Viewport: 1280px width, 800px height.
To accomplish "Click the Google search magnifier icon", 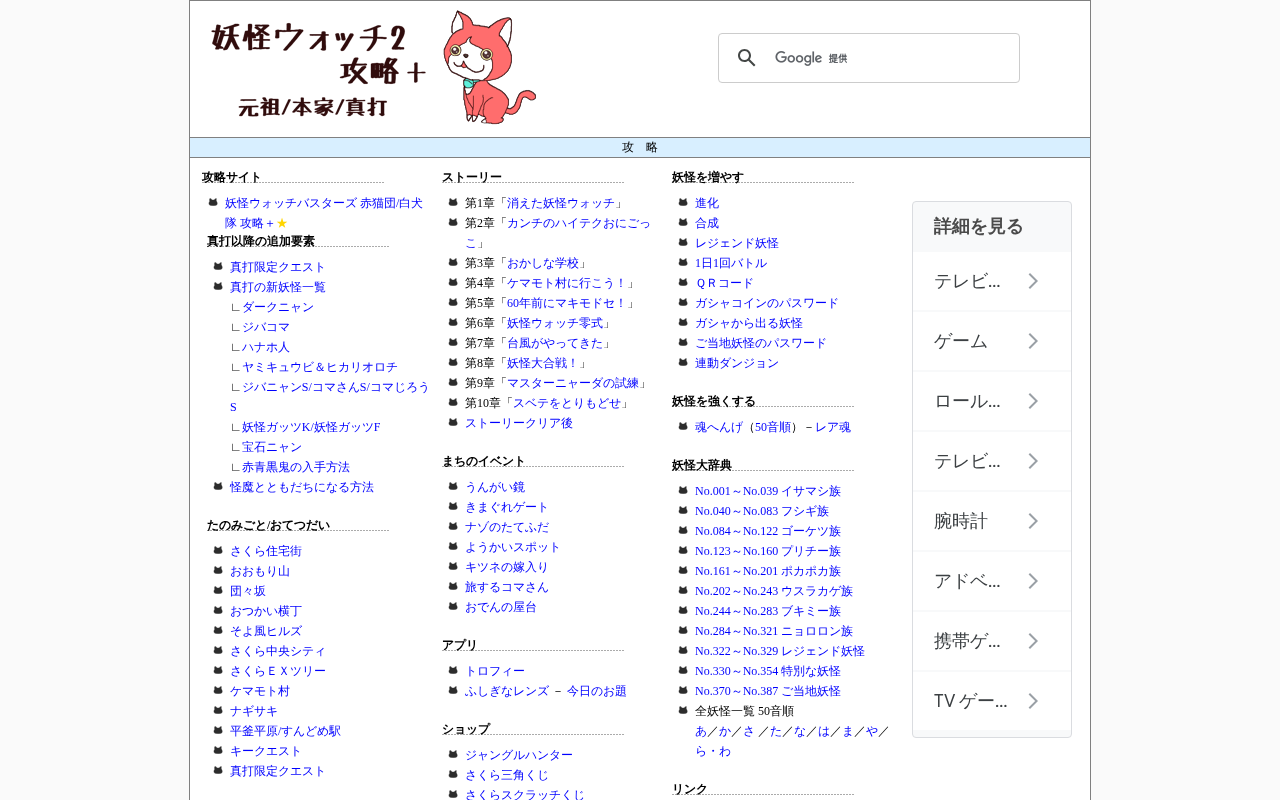I will [x=746, y=58].
